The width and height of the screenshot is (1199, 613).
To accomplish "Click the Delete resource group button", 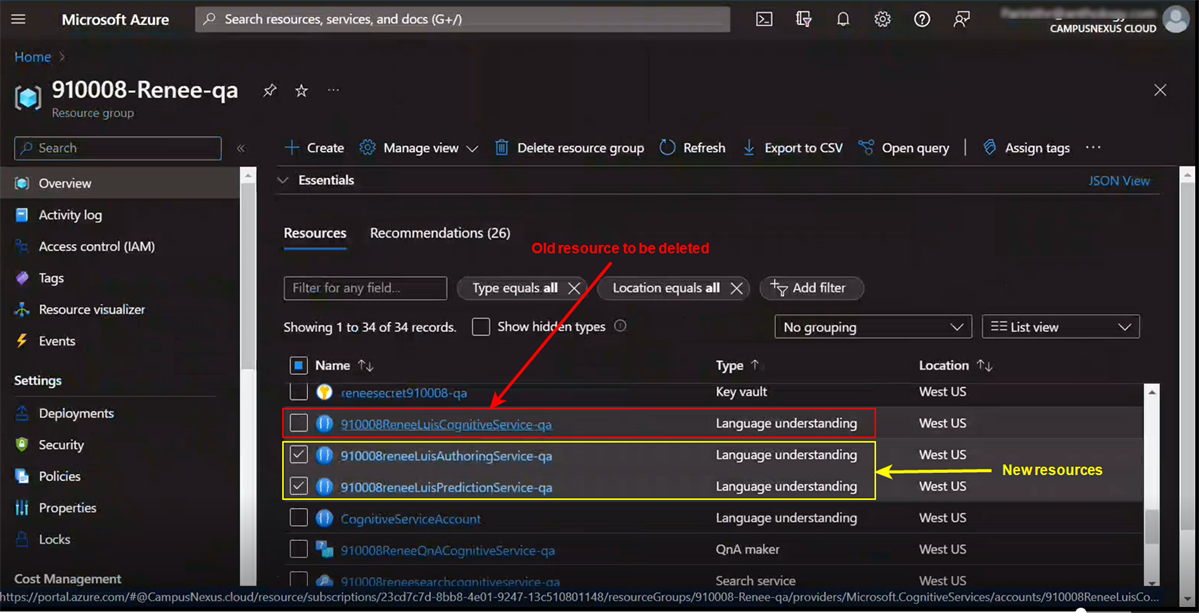I will tap(569, 147).
